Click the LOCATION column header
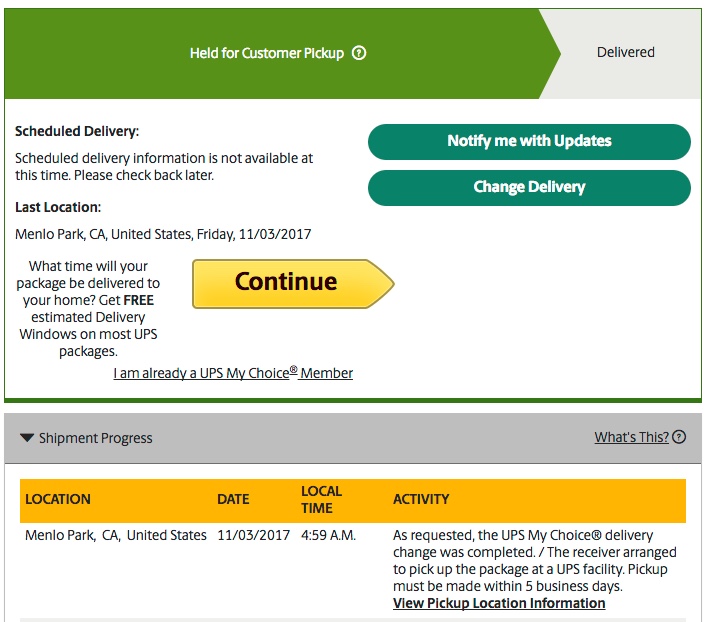The image size is (707, 622). 58,499
